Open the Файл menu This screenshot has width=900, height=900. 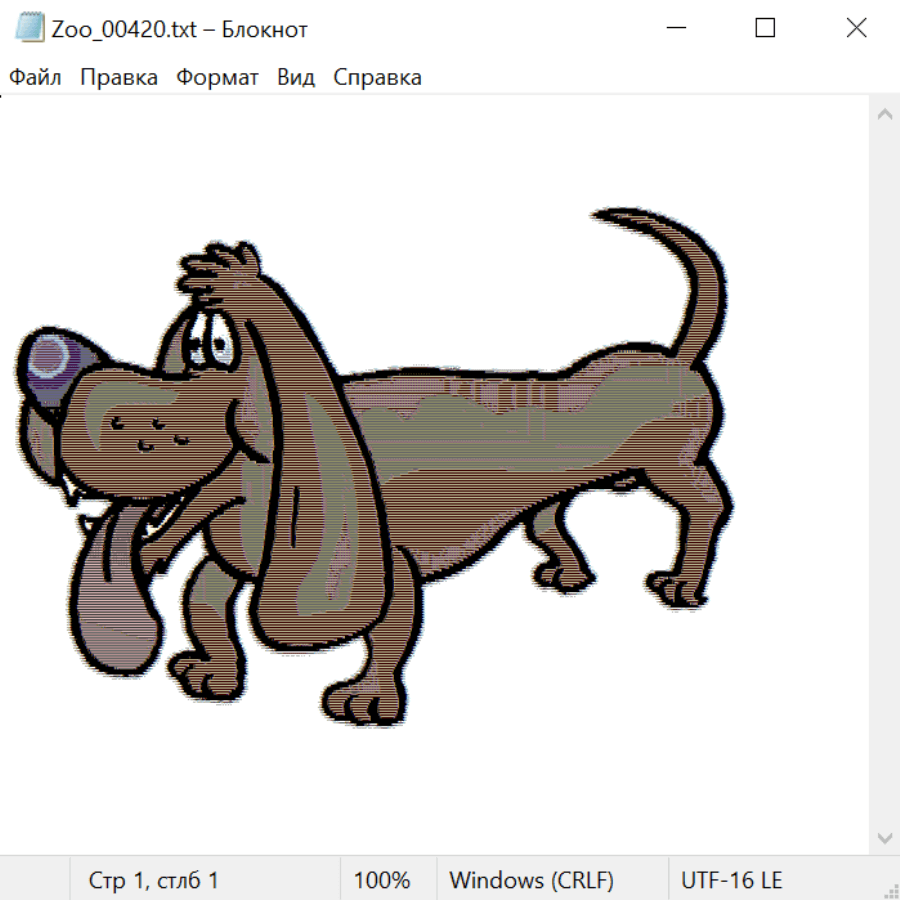(35, 78)
